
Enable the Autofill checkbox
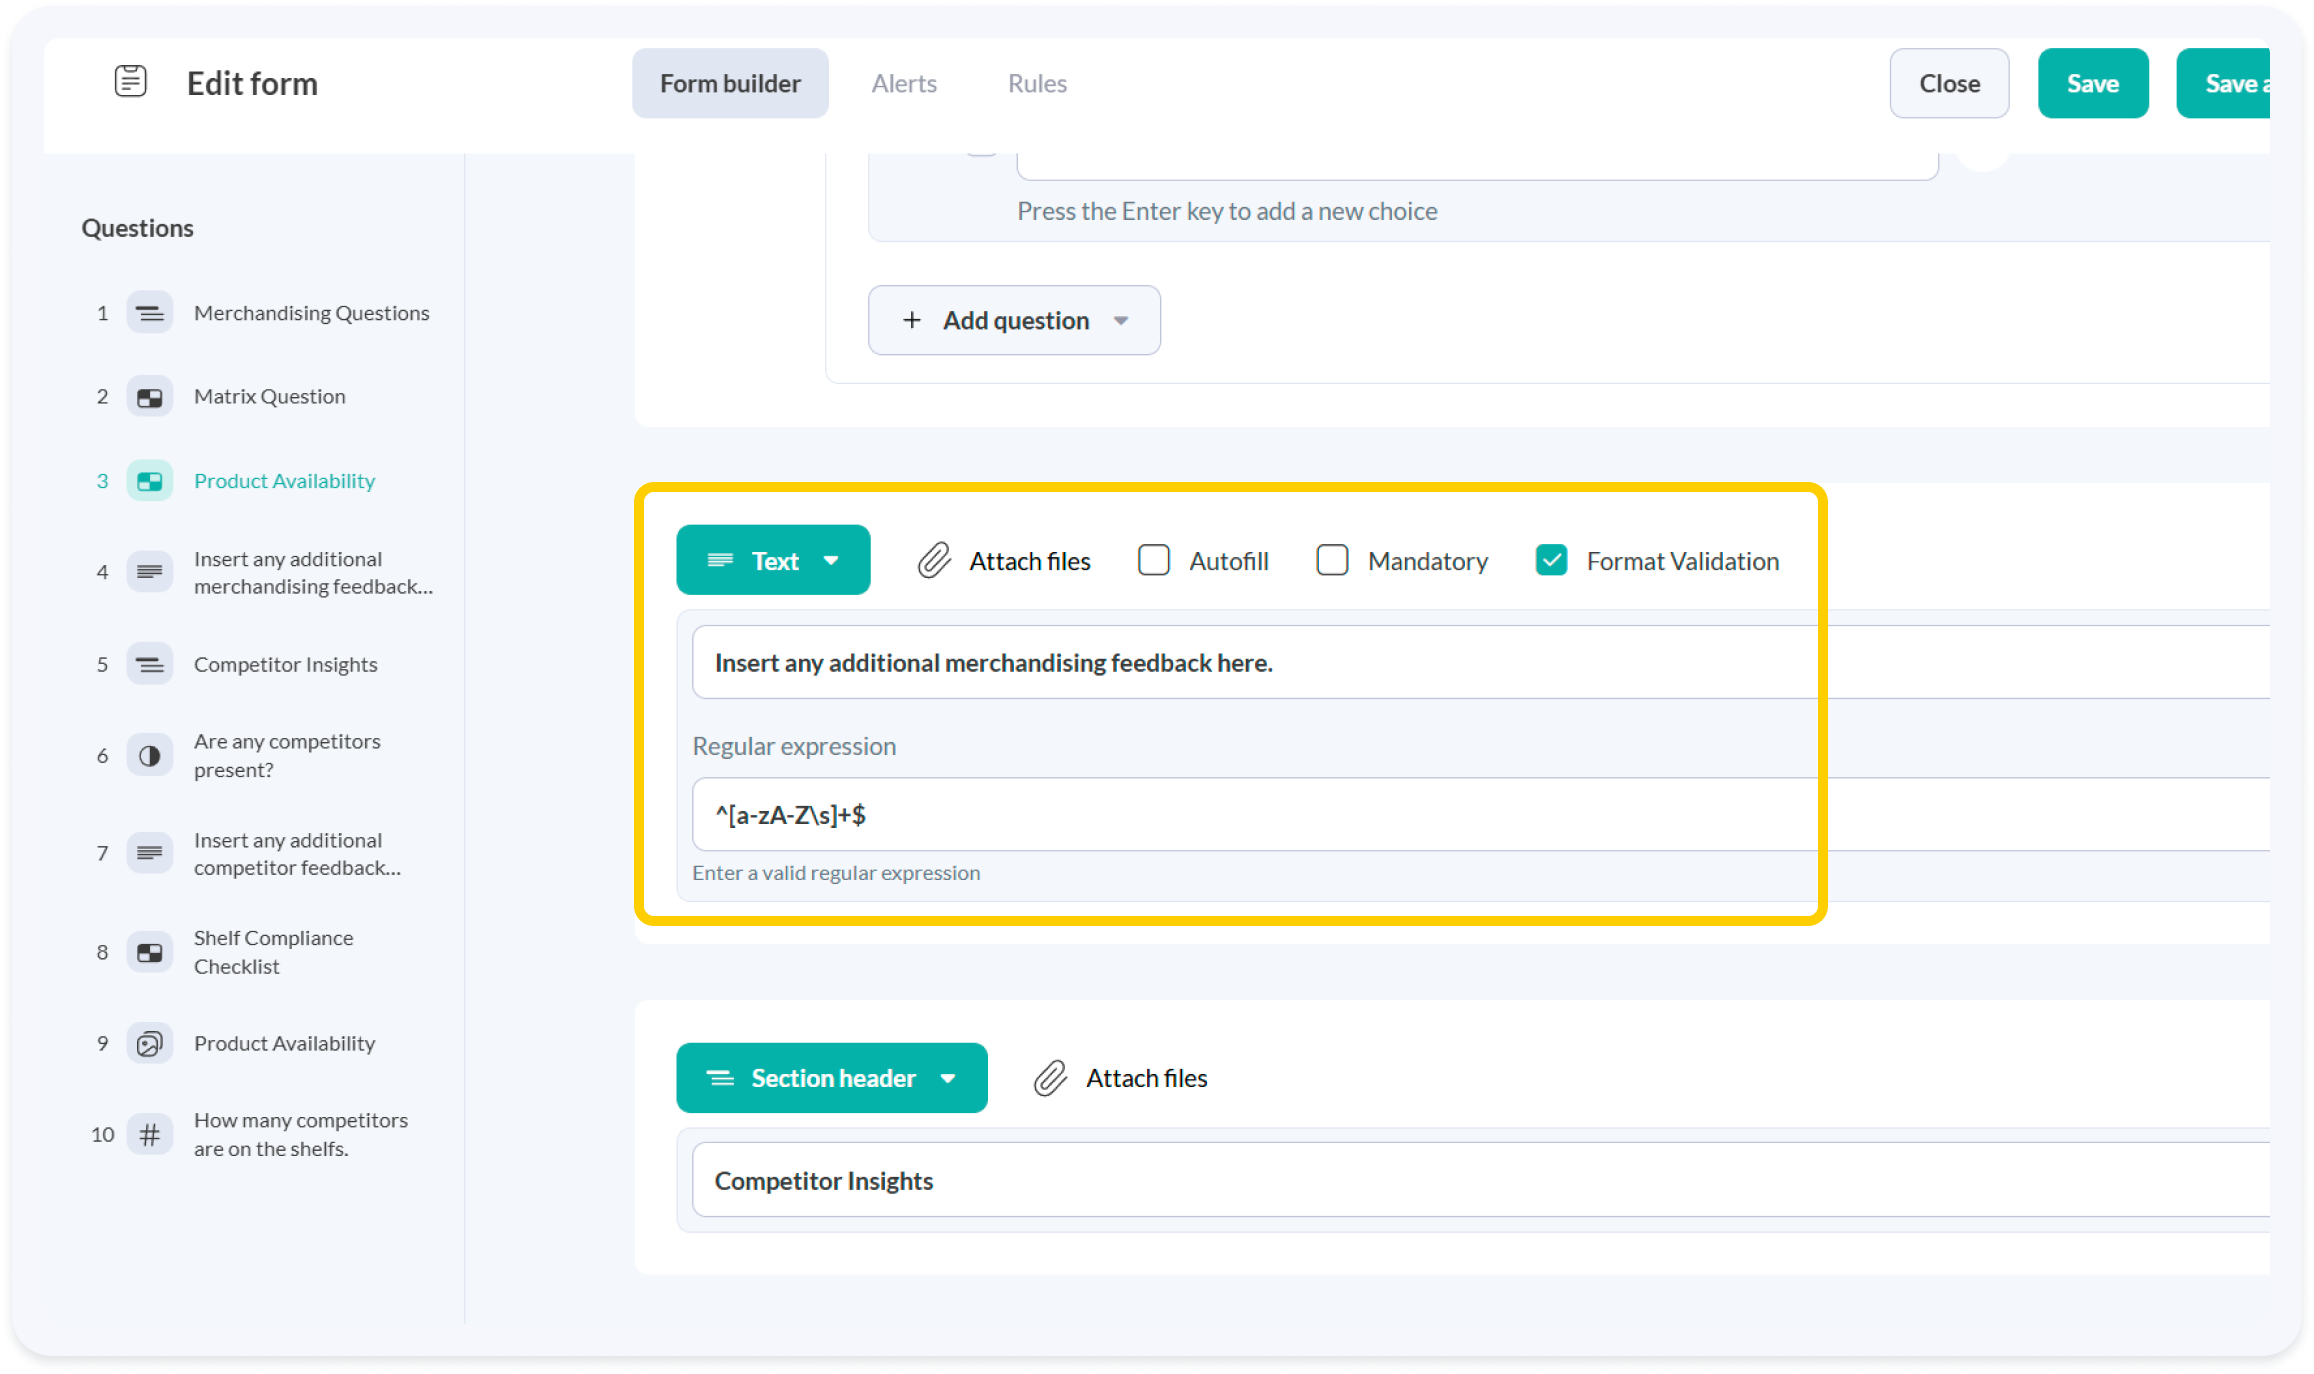(x=1154, y=560)
